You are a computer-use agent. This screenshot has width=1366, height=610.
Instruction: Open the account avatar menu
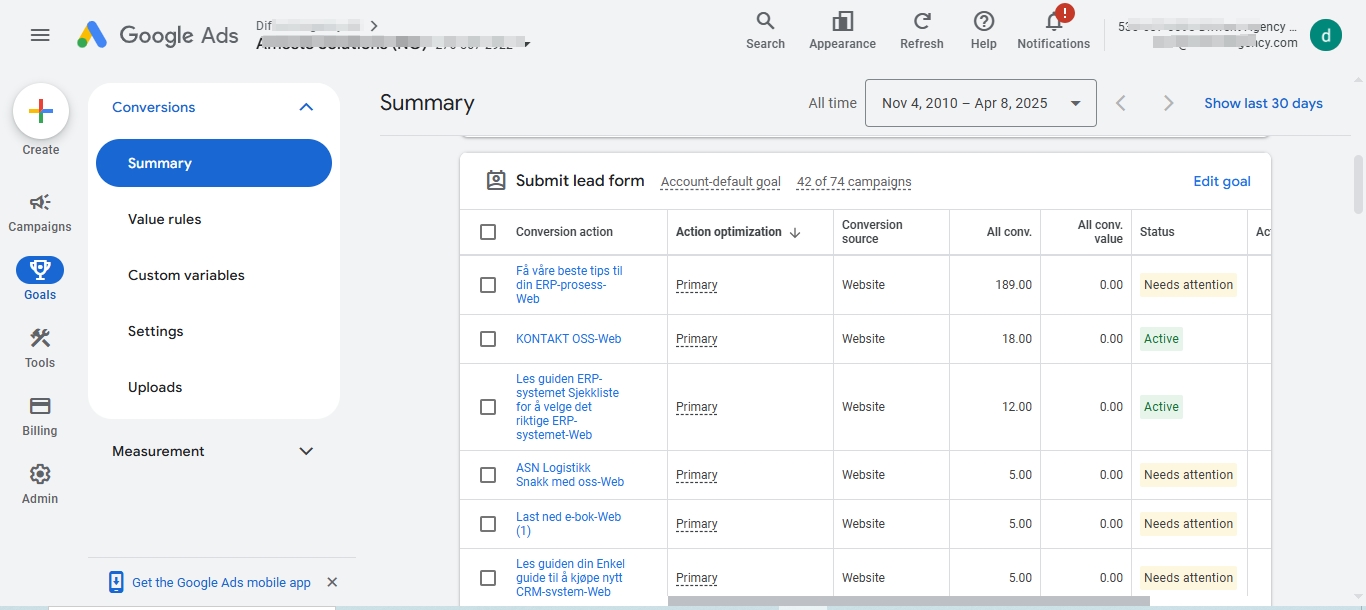pyautogui.click(x=1326, y=35)
